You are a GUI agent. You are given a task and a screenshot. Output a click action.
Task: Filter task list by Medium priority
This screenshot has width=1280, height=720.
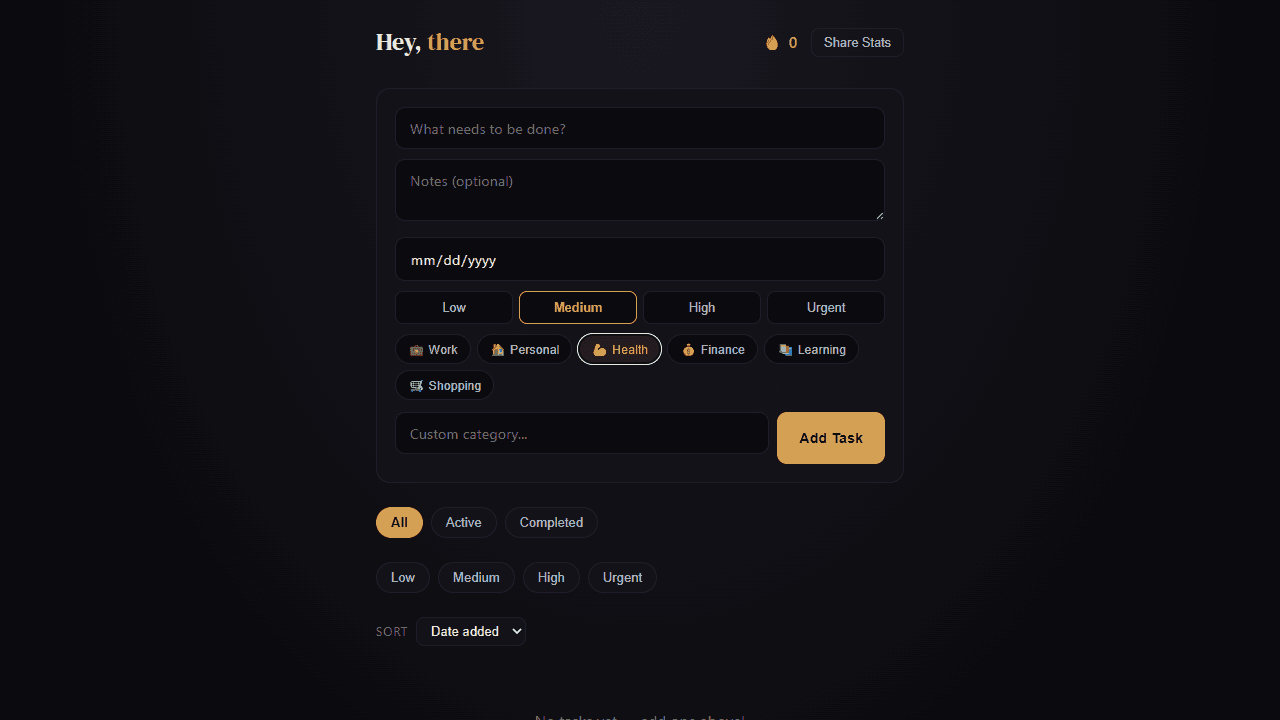click(476, 578)
